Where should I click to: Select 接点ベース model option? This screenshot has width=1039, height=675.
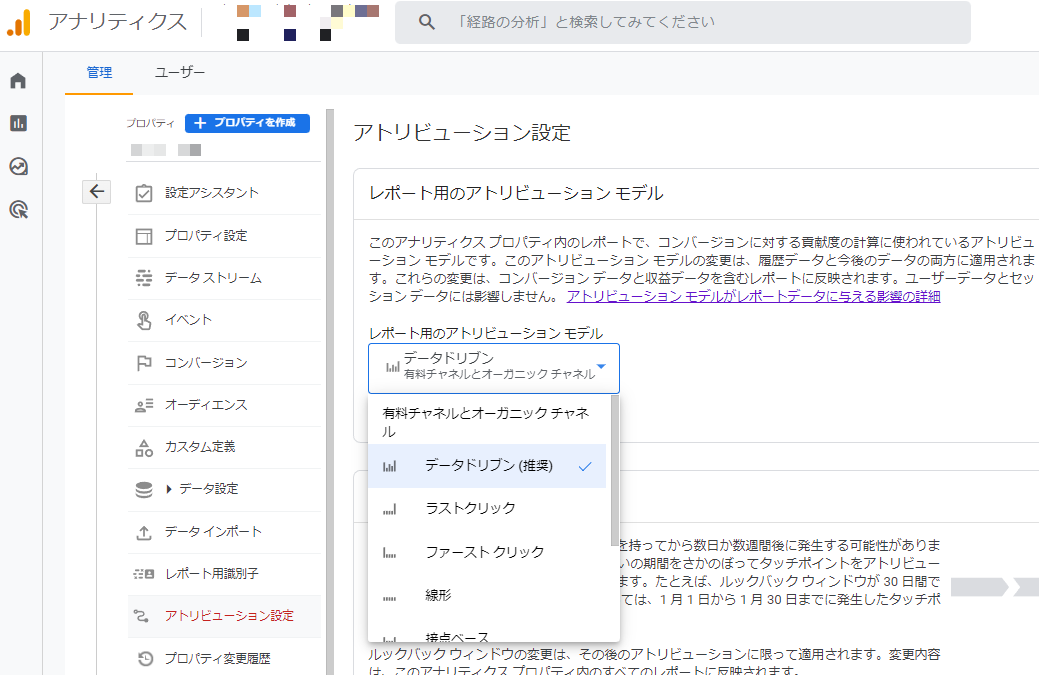click(487, 635)
